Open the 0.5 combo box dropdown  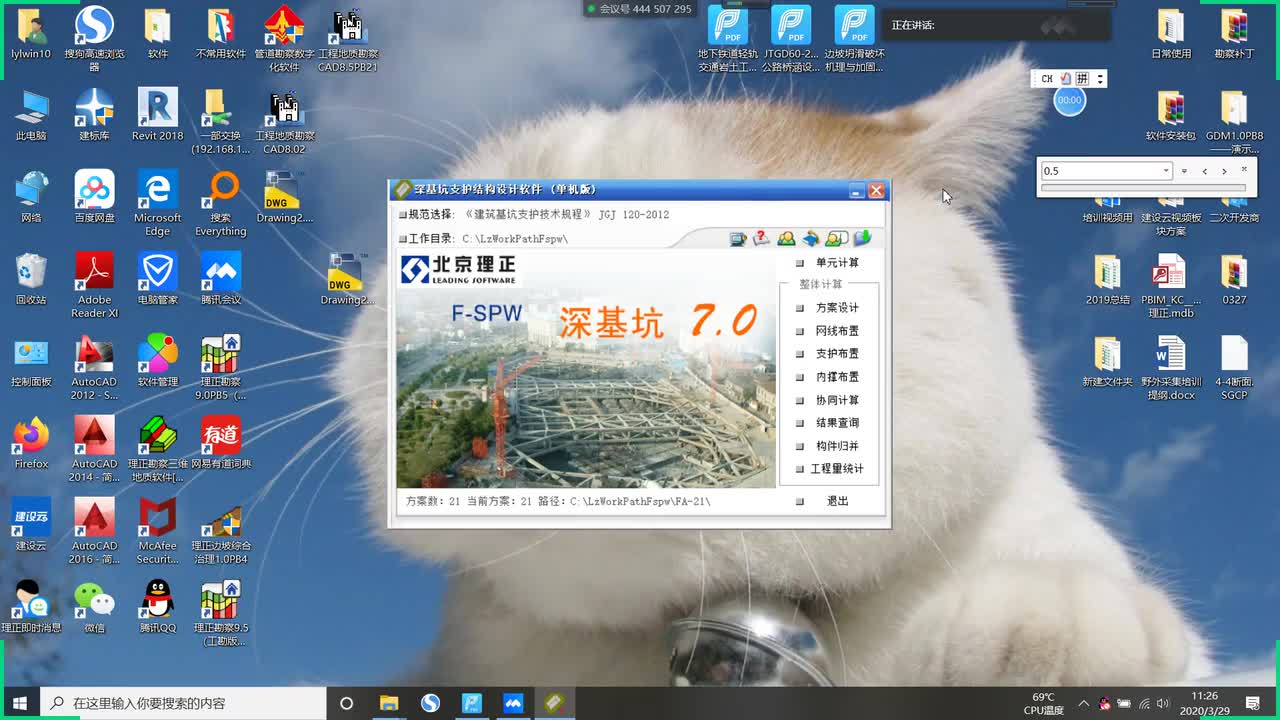click(x=1166, y=171)
